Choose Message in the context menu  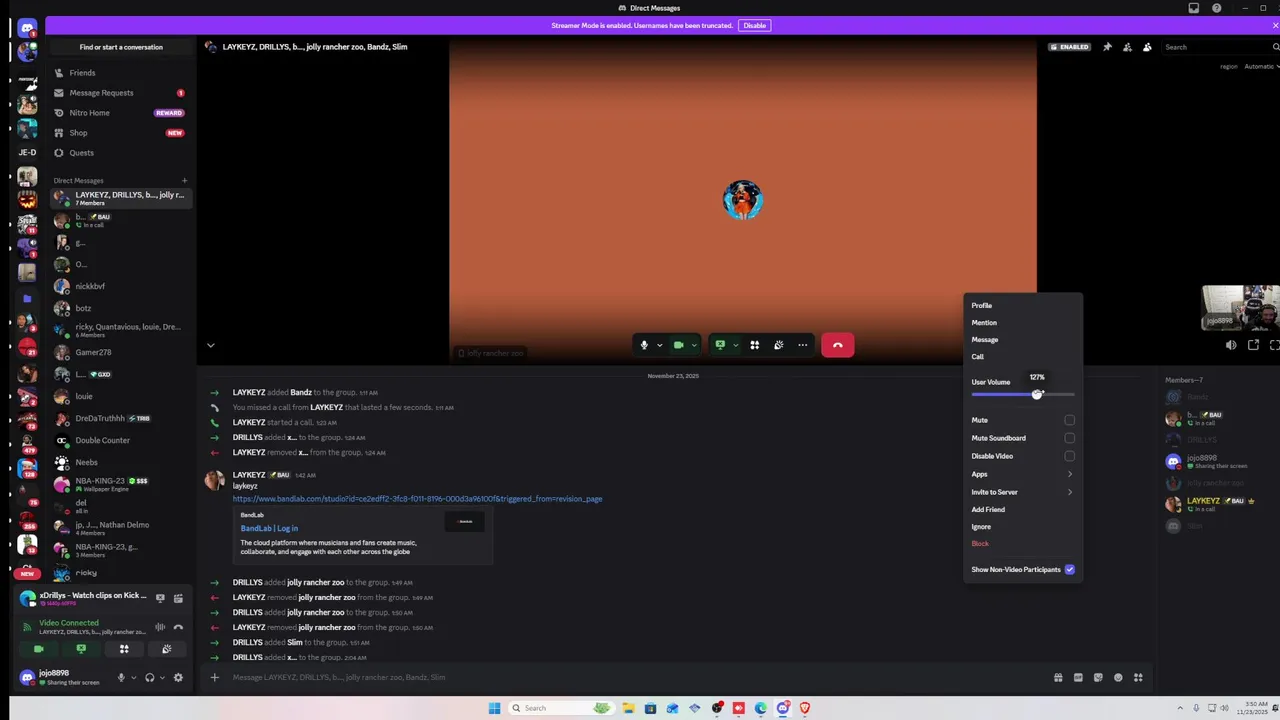[x=1022, y=339]
